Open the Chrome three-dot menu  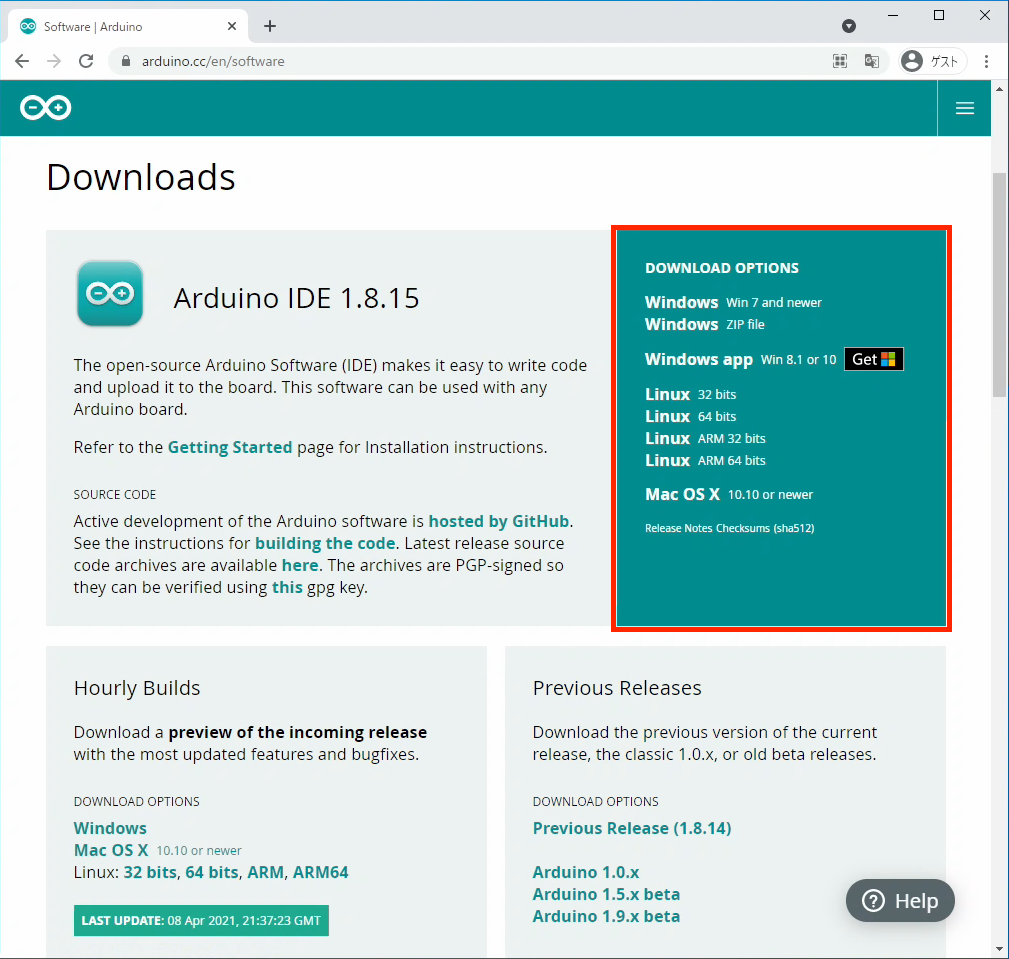(986, 61)
